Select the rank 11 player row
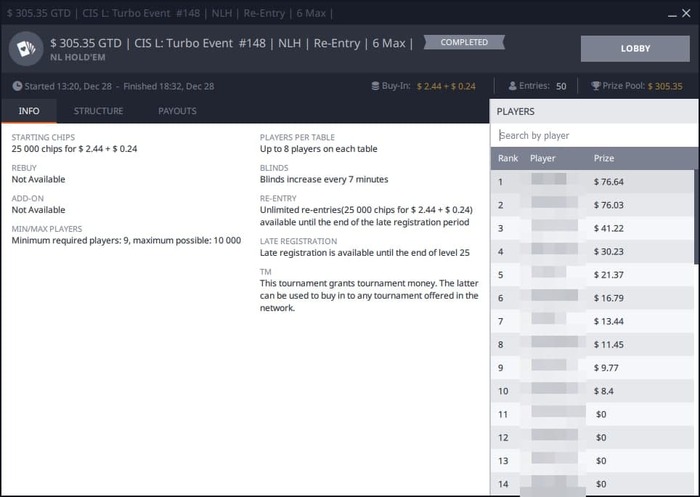This screenshot has width=700, height=497. (592, 414)
